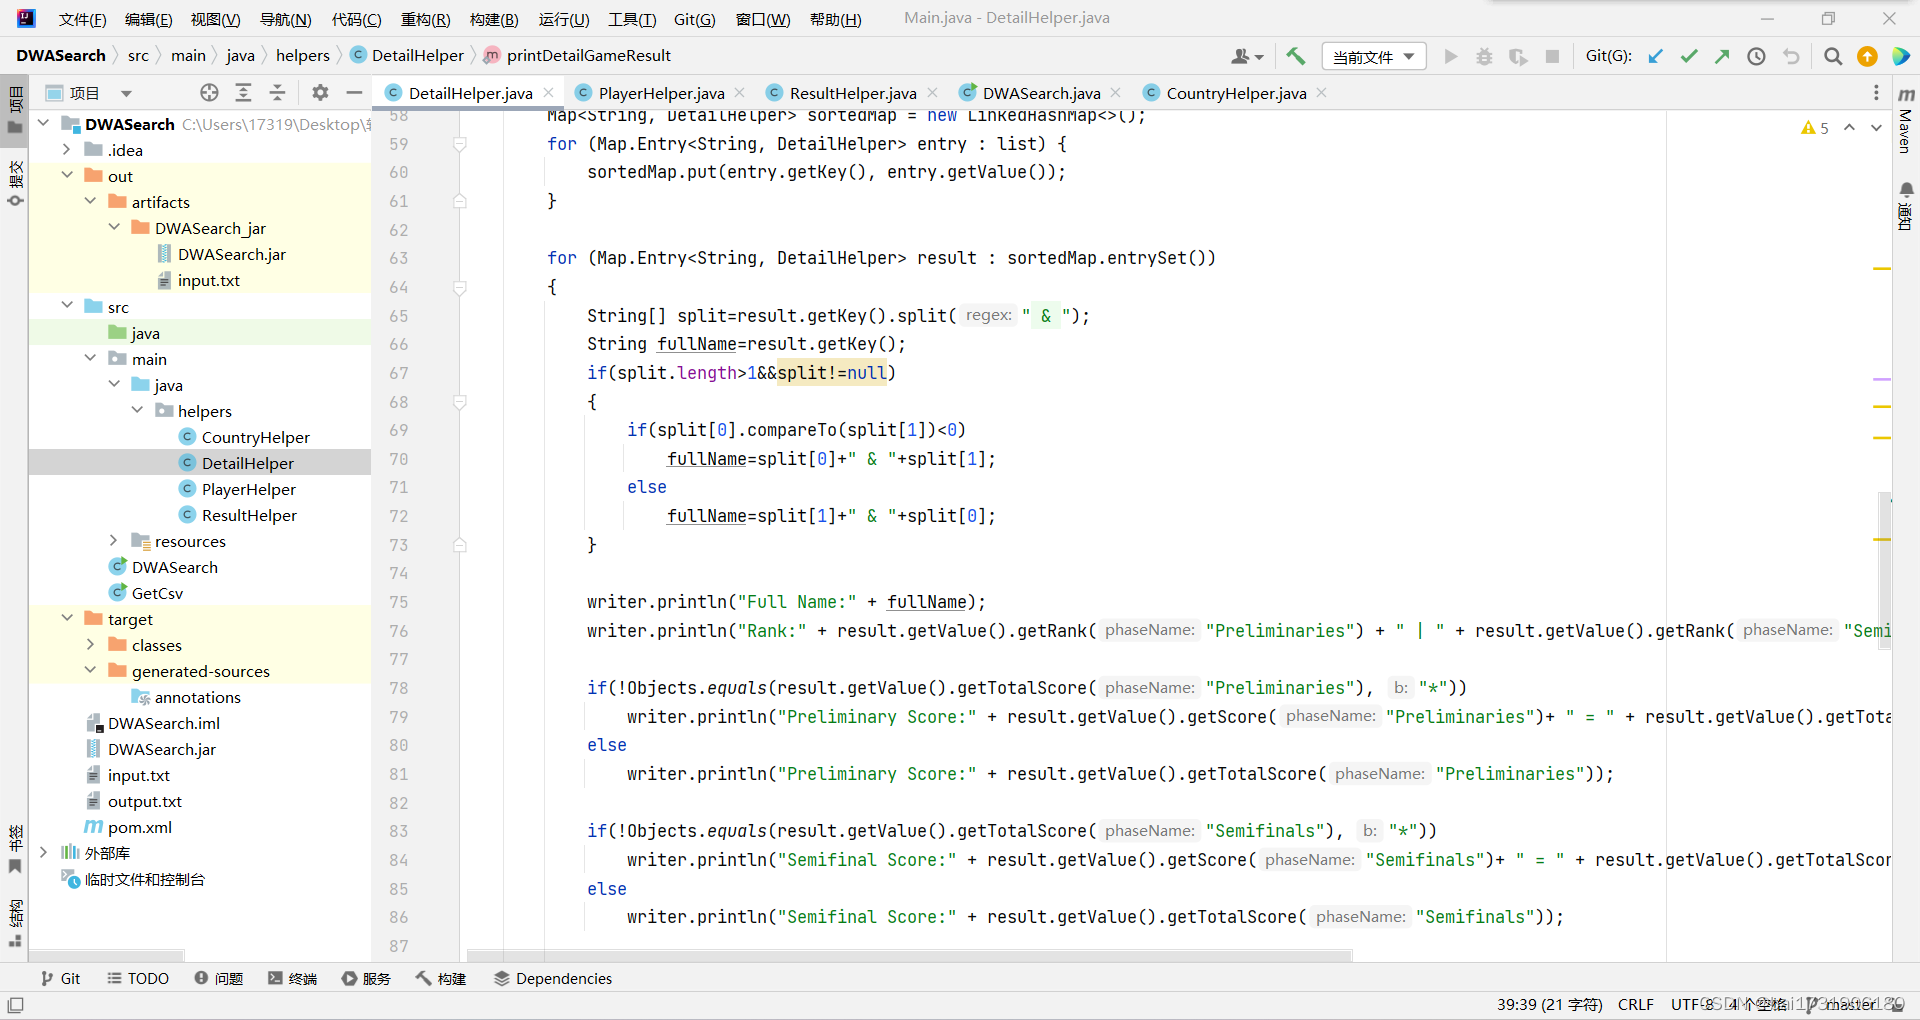
Task: Open the Notifications bell panel
Action: 1906,205
